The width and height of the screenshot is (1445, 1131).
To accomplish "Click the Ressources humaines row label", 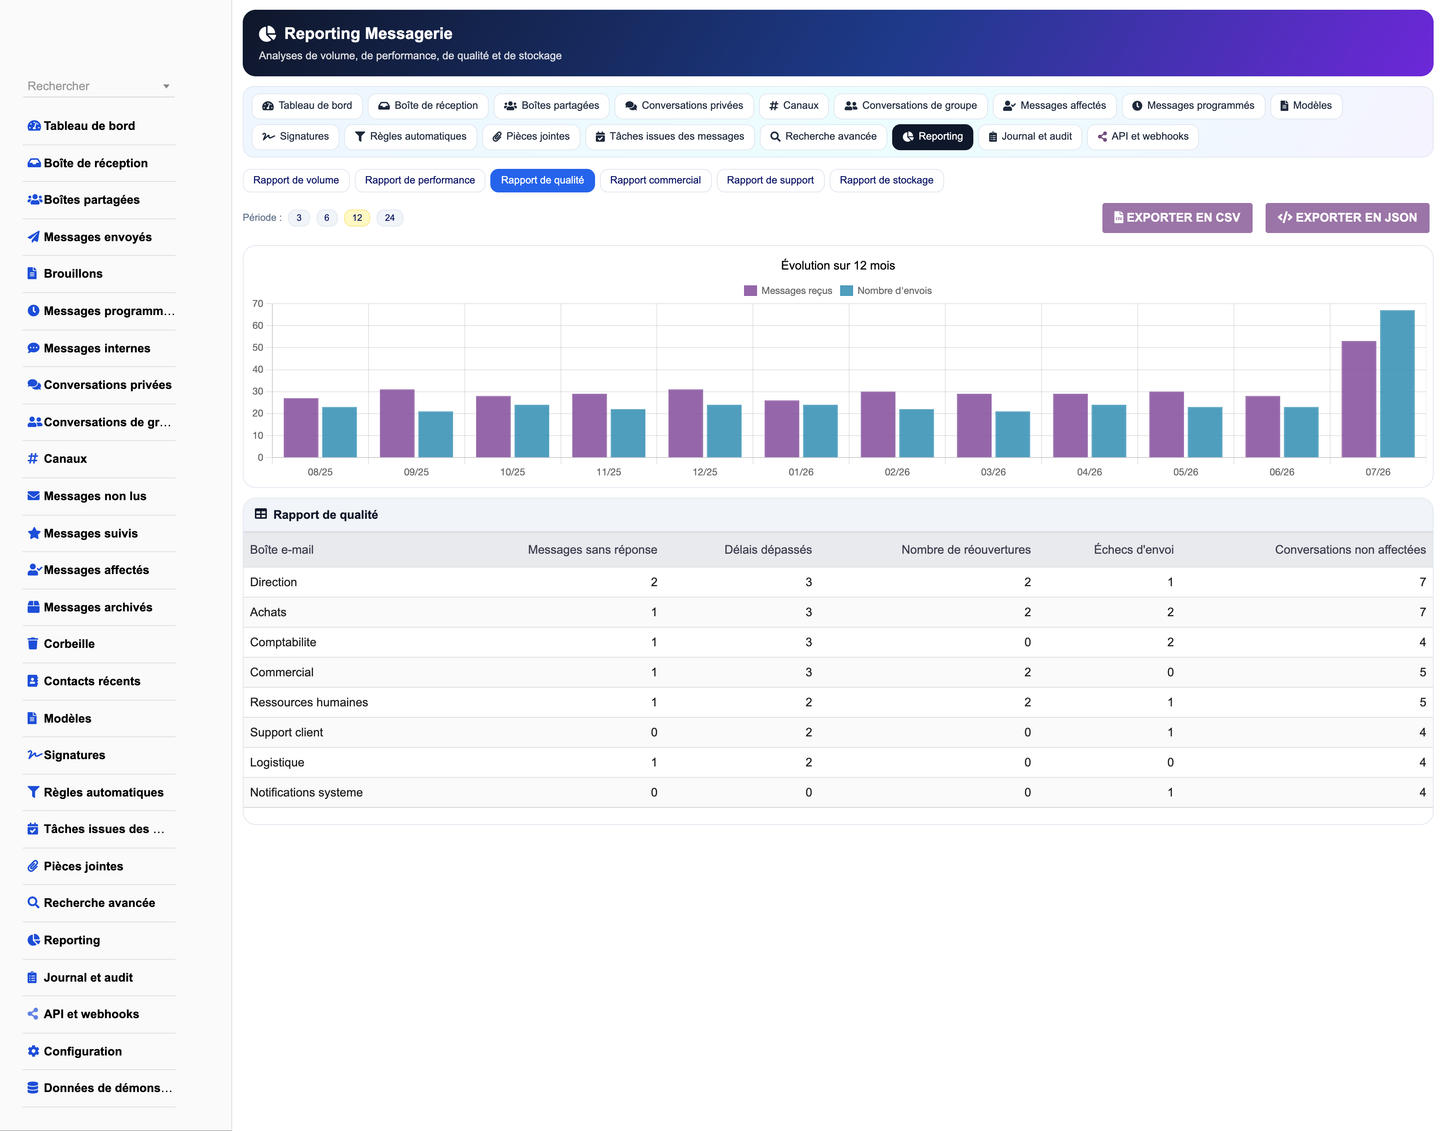I will pyautogui.click(x=309, y=702).
